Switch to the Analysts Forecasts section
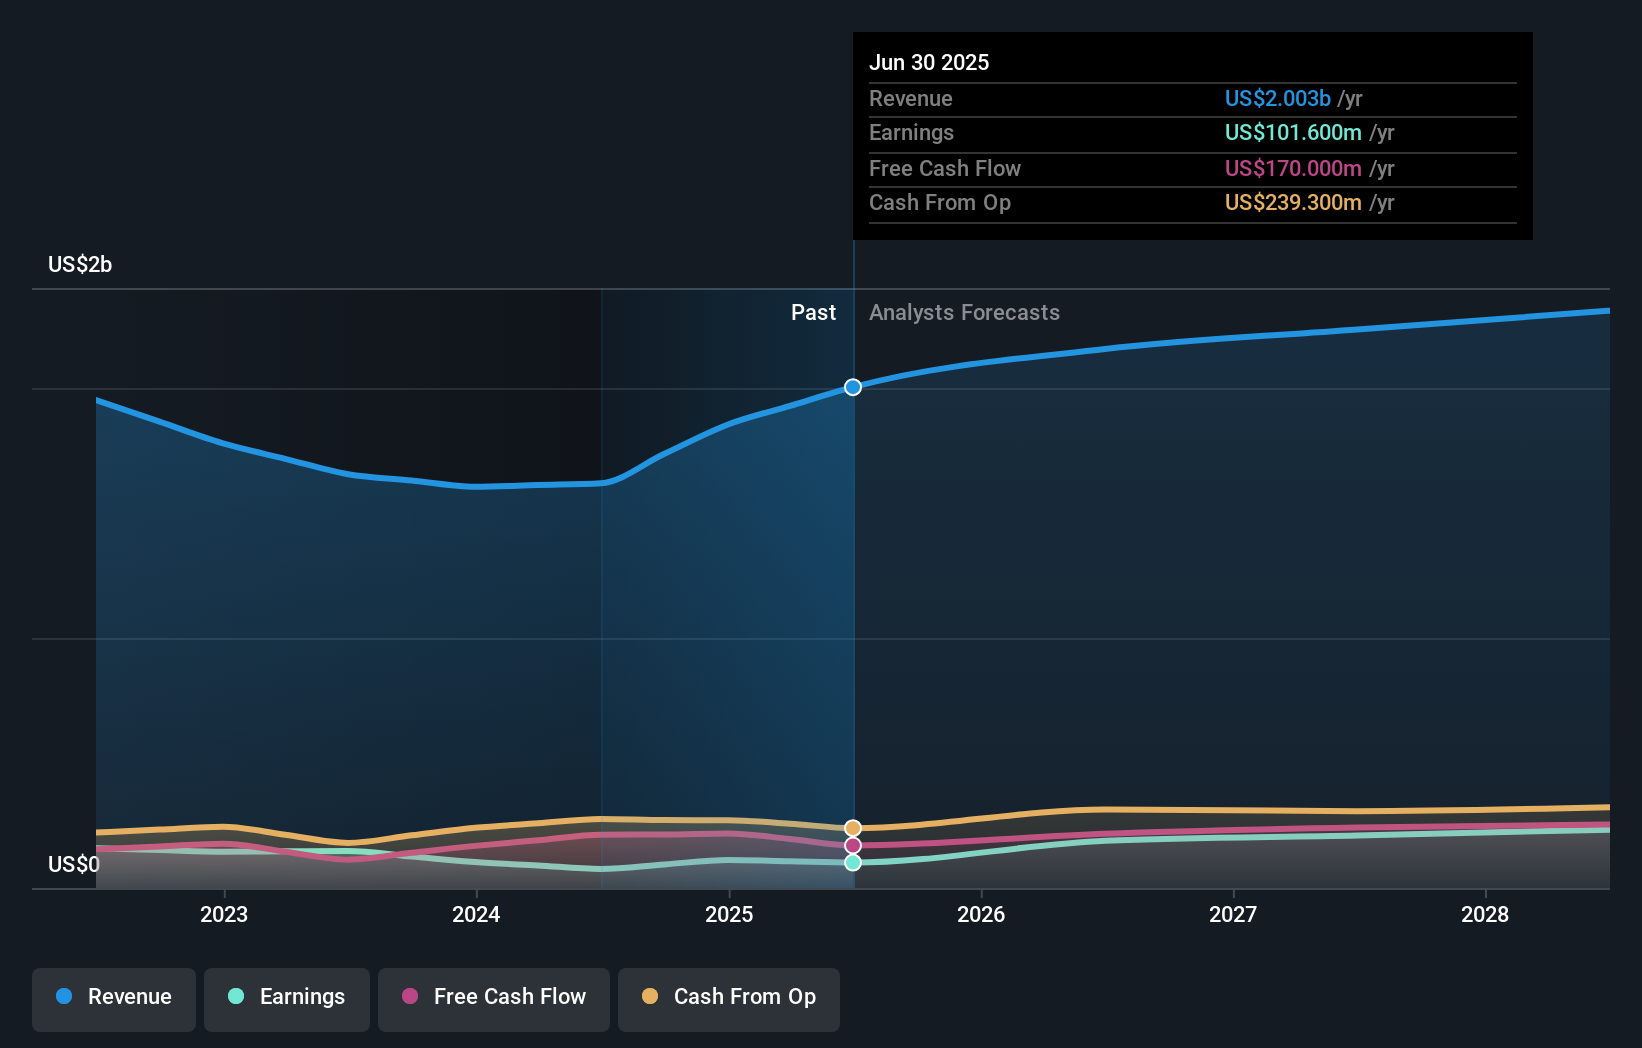The width and height of the screenshot is (1642, 1048). 964,312
